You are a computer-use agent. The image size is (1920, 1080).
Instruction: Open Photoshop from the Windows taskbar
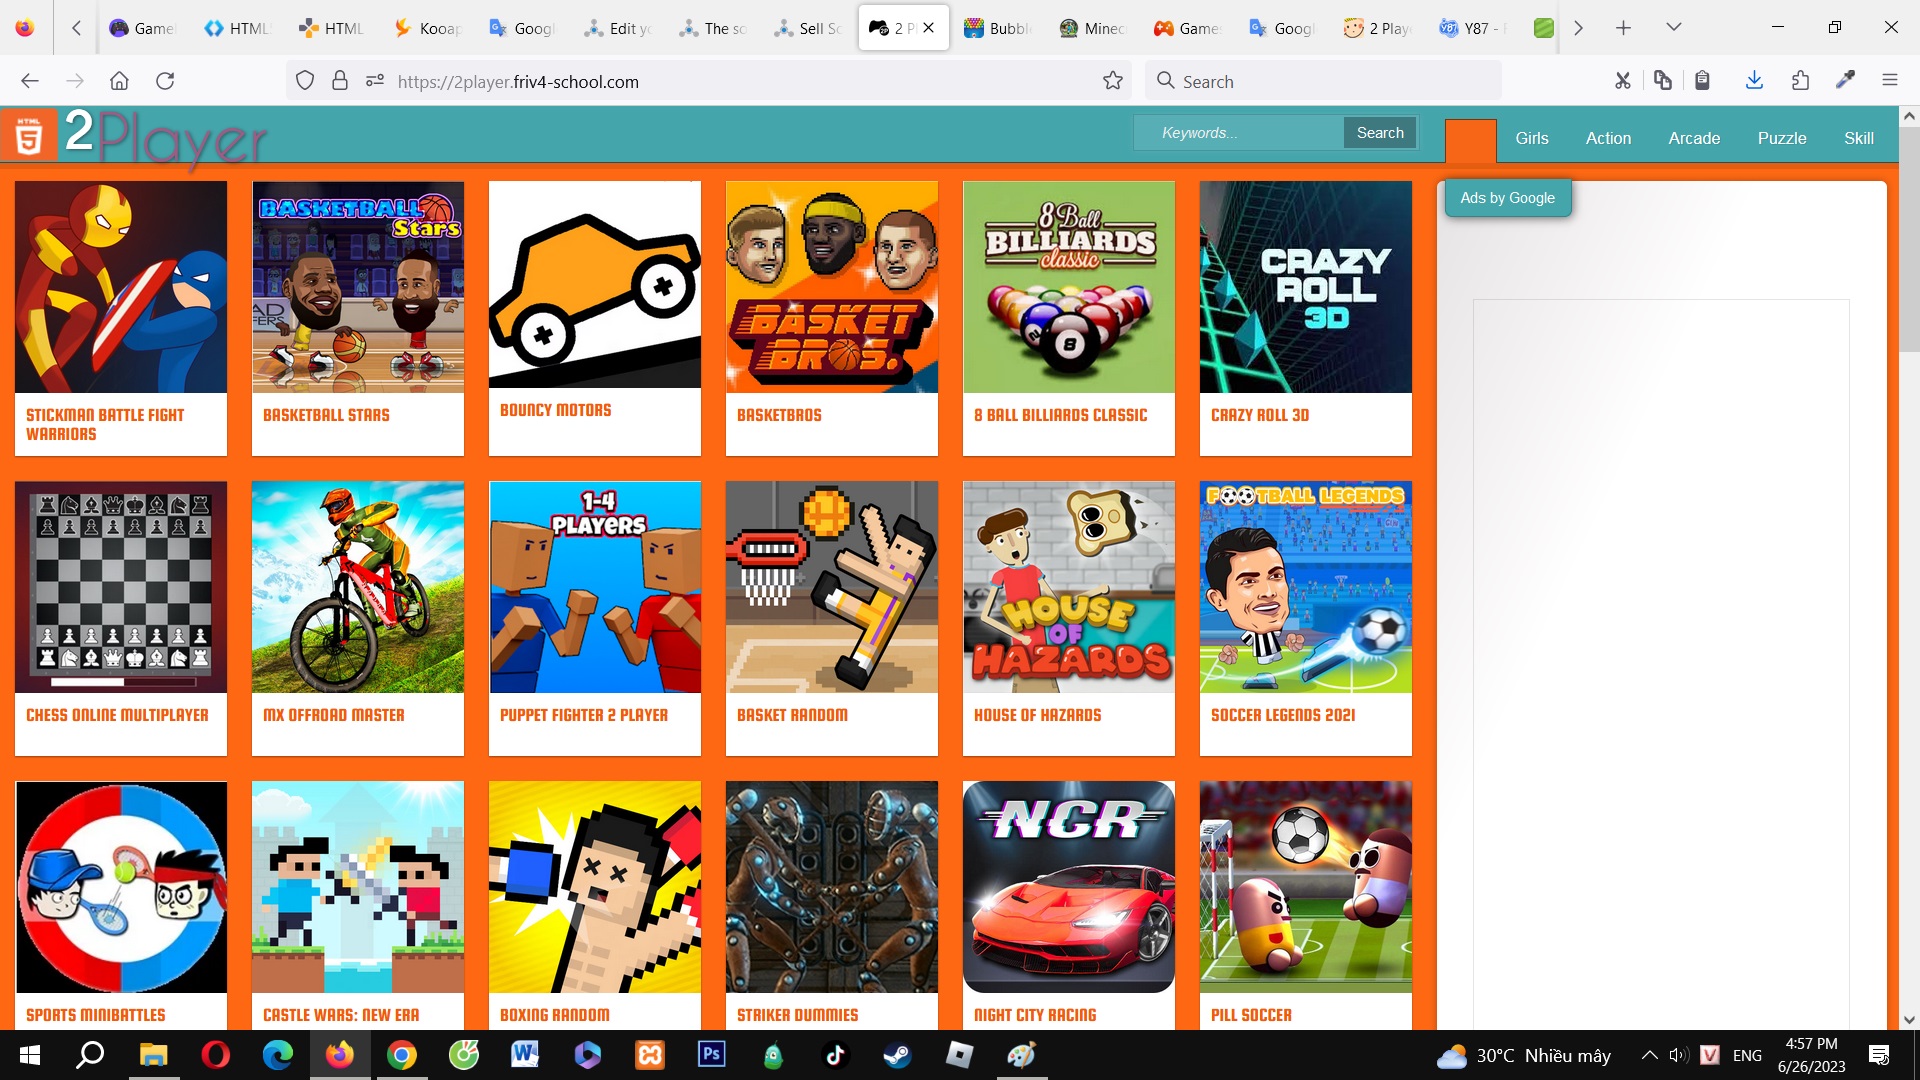pyautogui.click(x=711, y=1054)
